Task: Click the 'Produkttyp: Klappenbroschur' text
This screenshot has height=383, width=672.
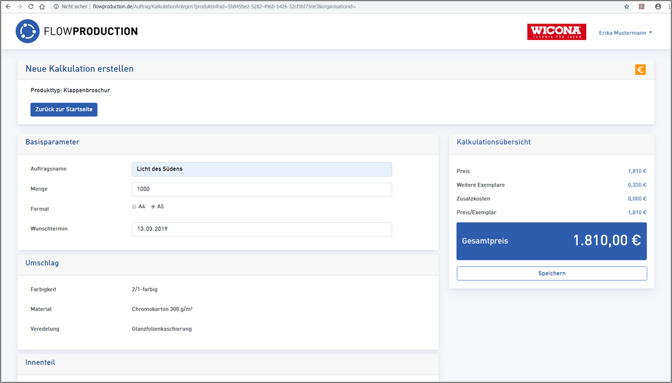Action: 70,90
